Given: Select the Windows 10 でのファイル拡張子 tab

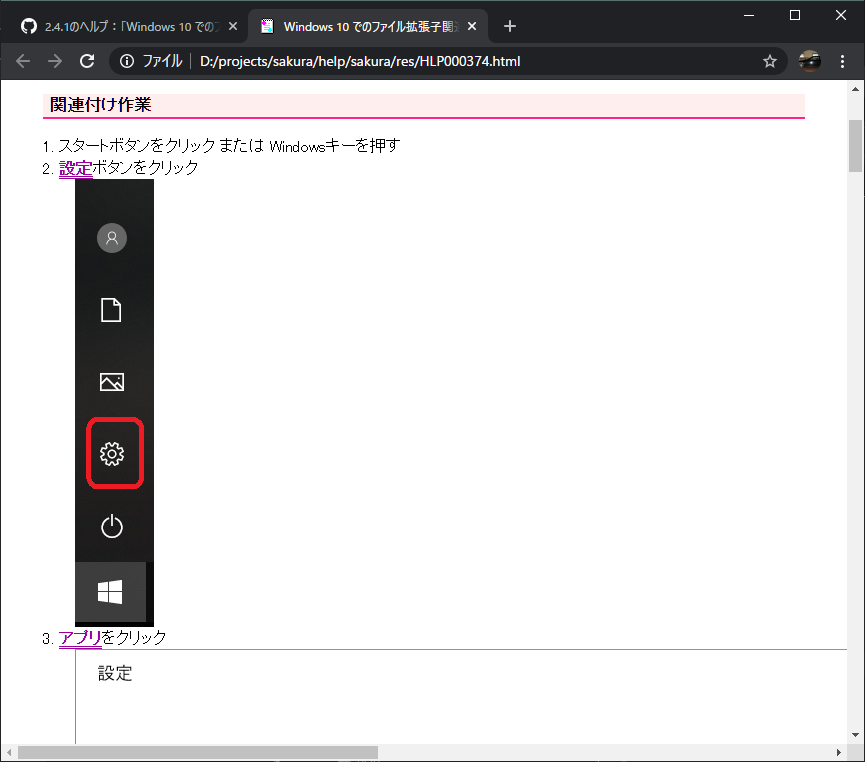Looking at the screenshot, I should pyautogui.click(x=367, y=26).
